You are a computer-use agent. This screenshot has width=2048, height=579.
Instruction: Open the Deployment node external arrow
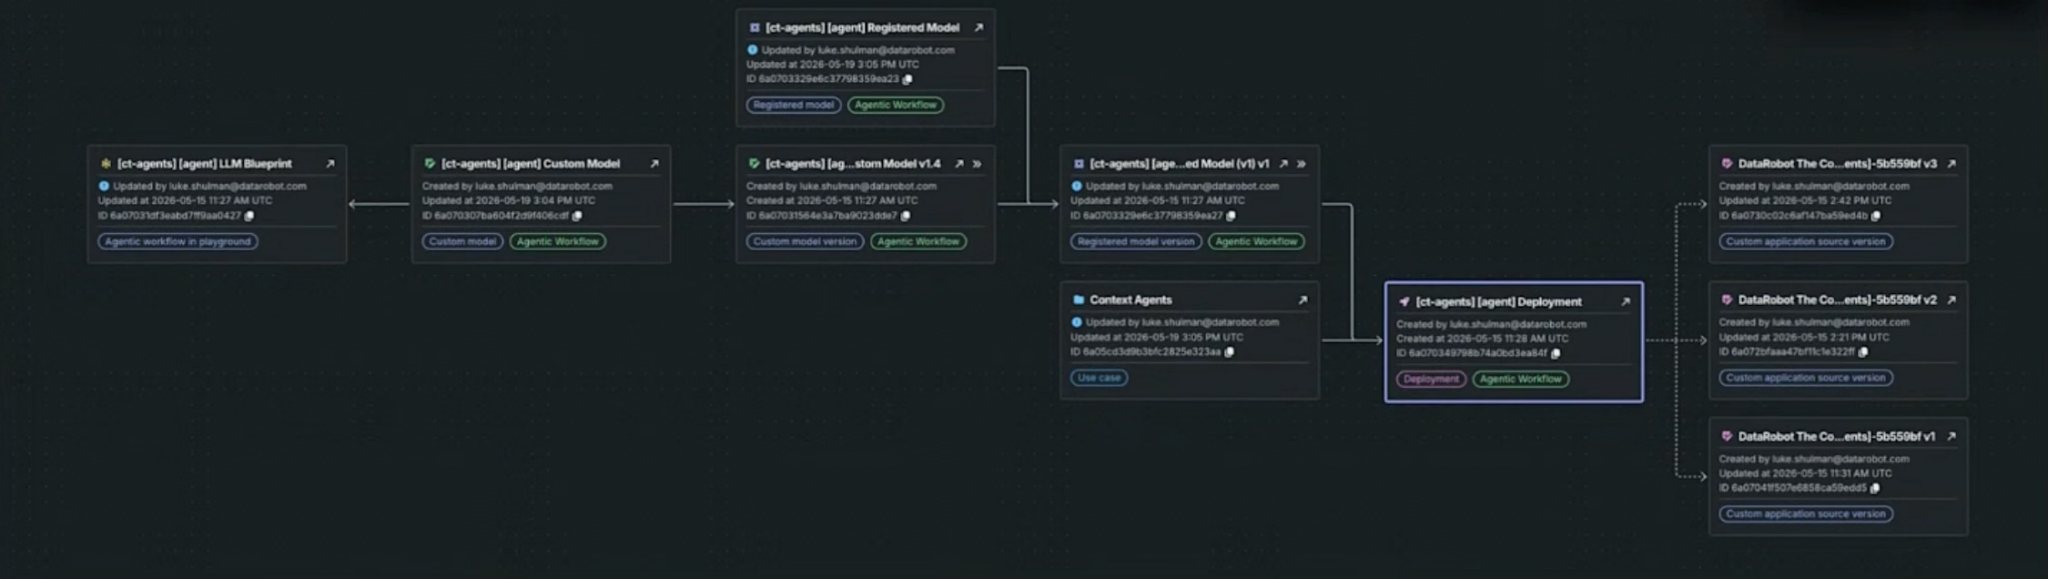(1625, 302)
